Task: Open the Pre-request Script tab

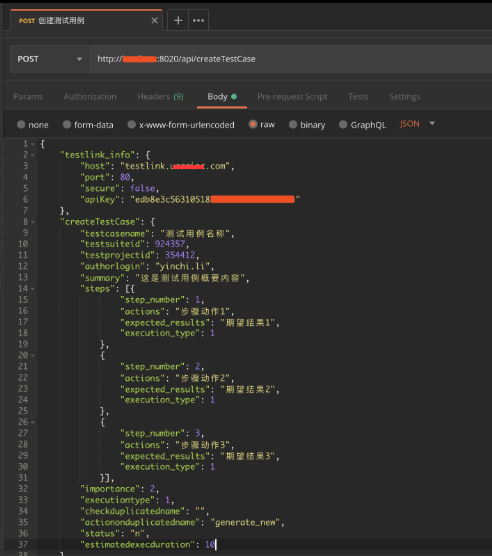Action: click(292, 96)
